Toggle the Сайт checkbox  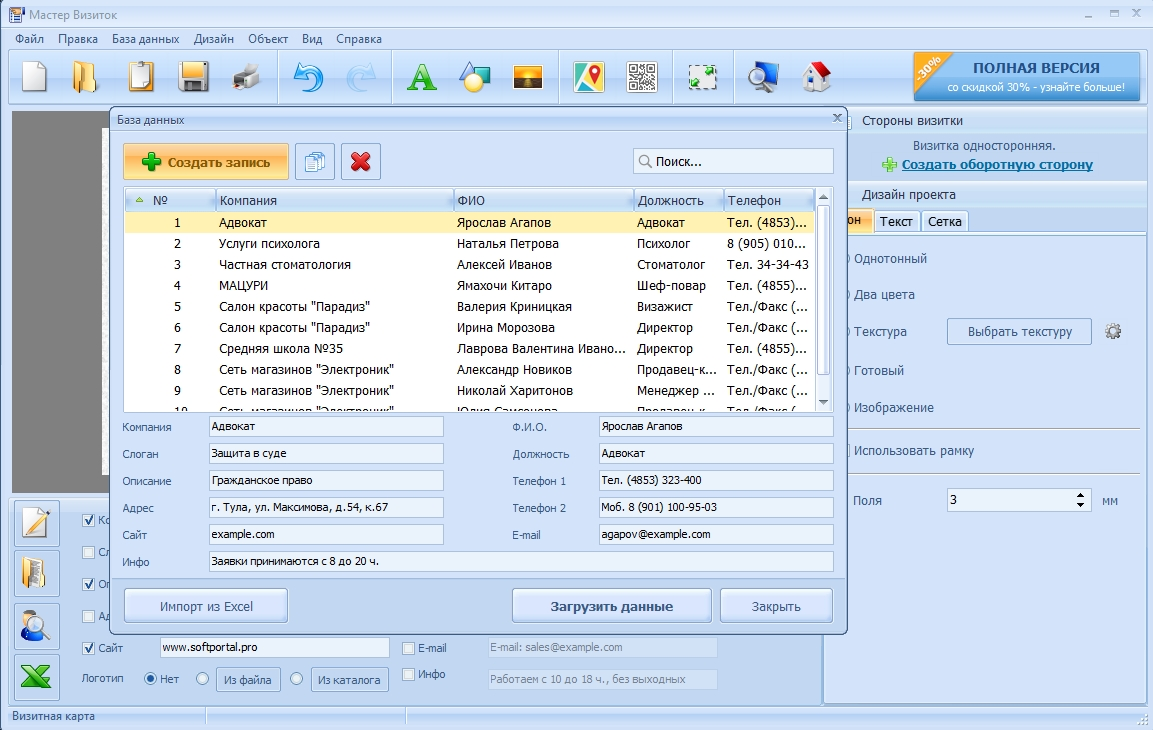(89, 648)
